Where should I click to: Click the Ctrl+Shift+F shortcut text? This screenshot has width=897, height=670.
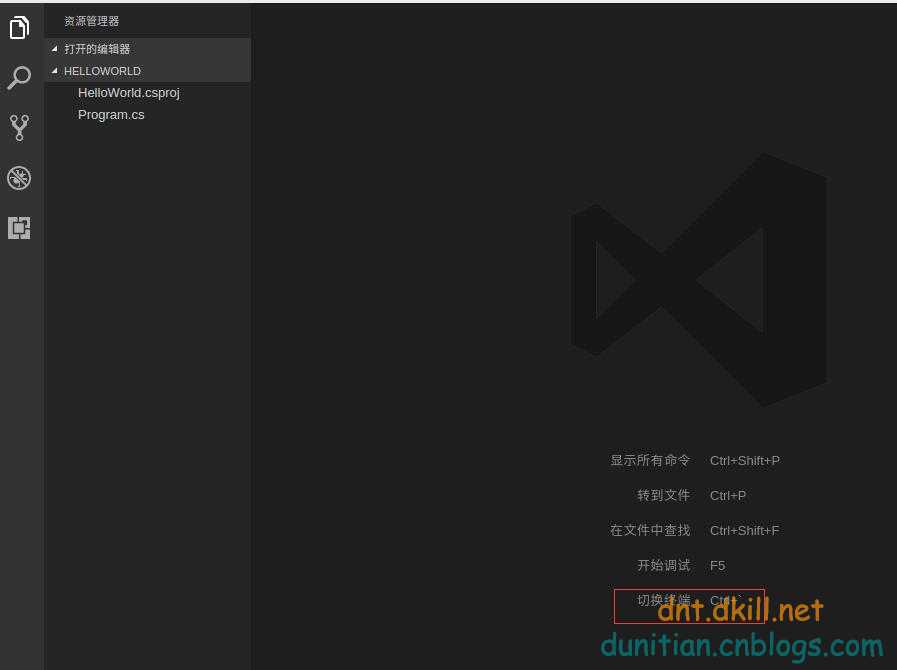point(744,530)
